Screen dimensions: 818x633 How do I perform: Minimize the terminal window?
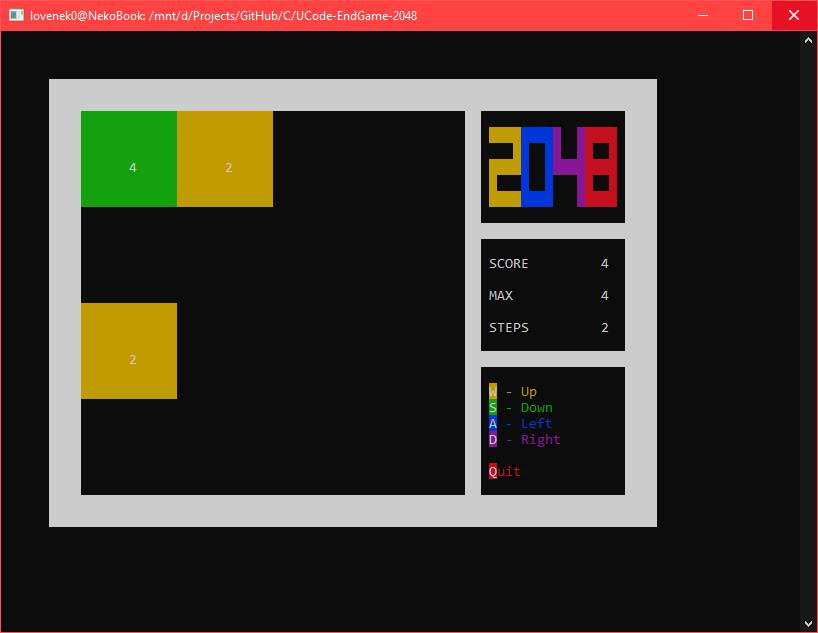703,15
